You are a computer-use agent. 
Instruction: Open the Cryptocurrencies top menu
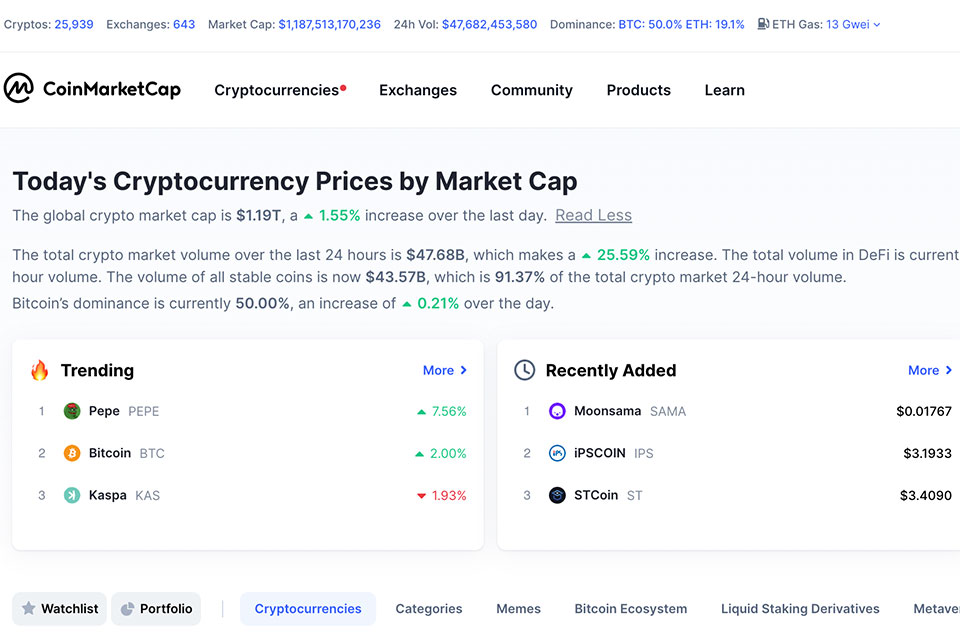point(277,90)
